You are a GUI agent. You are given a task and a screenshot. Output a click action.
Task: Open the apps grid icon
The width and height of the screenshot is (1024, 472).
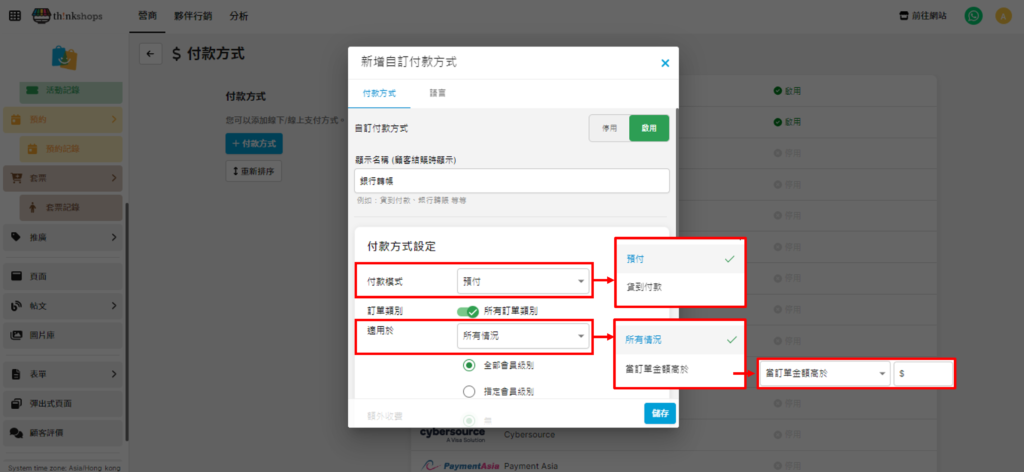click(x=14, y=16)
